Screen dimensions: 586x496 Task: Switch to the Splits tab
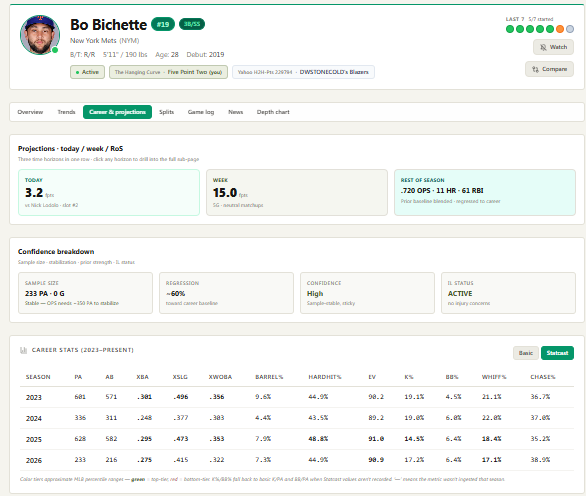(166, 112)
